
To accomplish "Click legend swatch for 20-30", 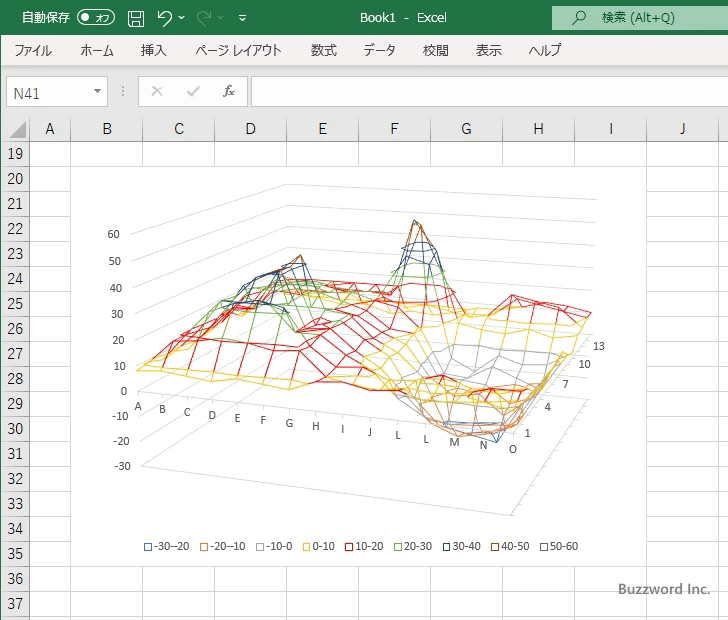I will point(398,547).
